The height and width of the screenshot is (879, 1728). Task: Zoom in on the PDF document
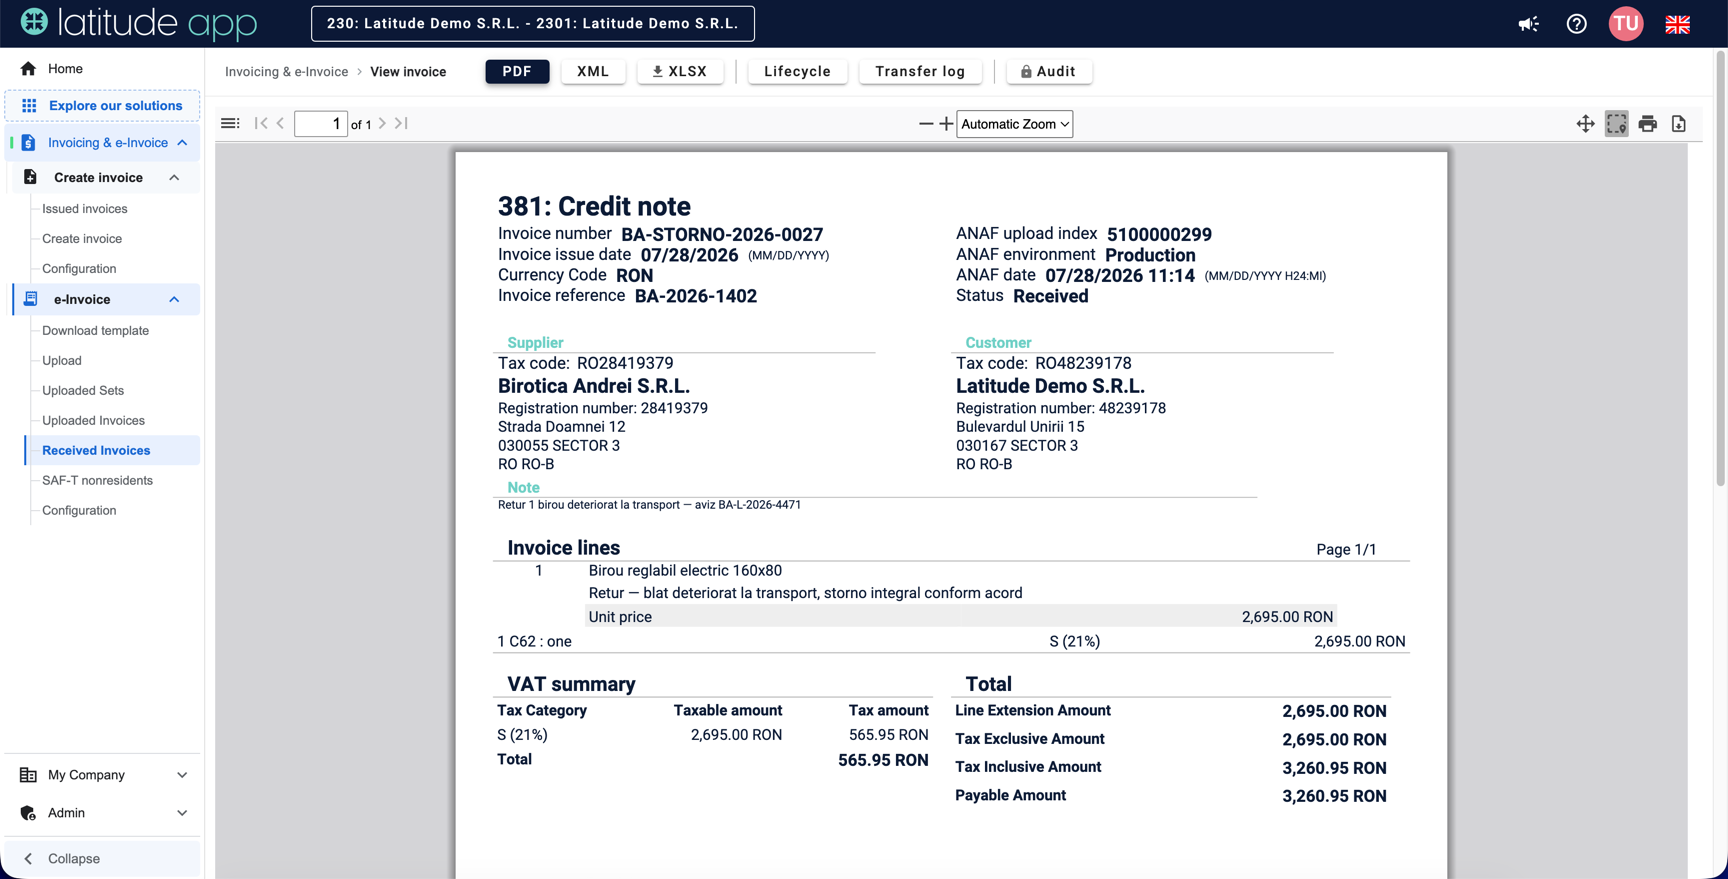click(x=946, y=124)
